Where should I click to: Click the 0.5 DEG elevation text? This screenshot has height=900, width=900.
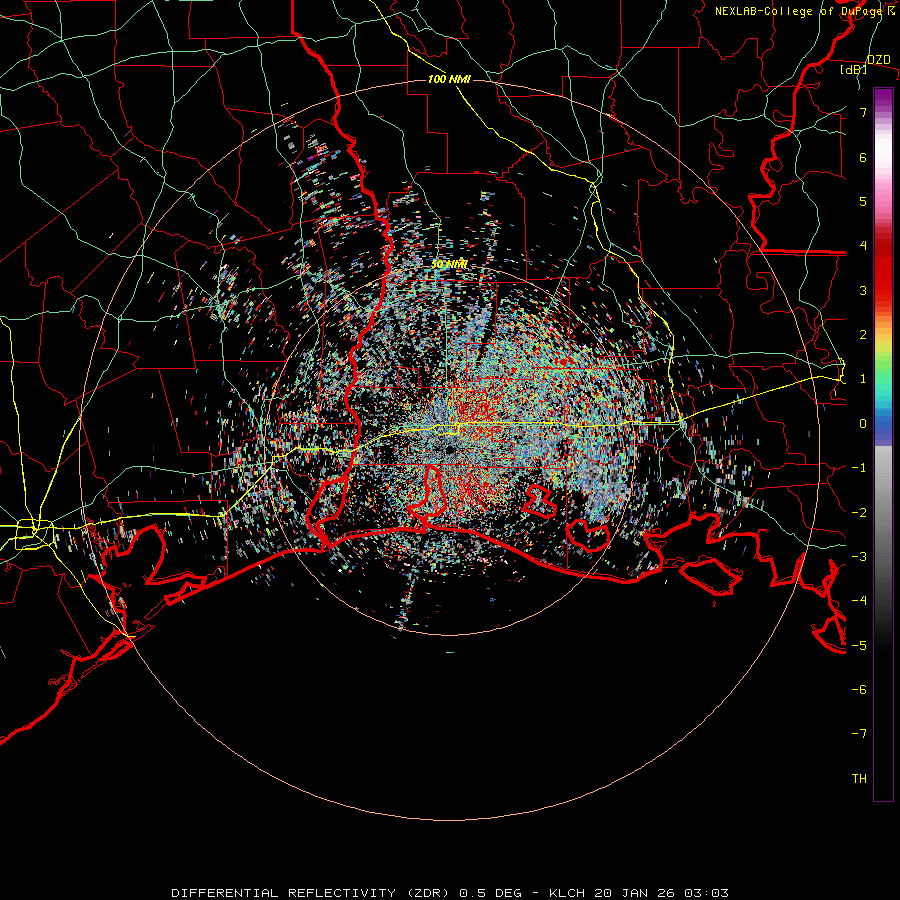click(x=490, y=893)
